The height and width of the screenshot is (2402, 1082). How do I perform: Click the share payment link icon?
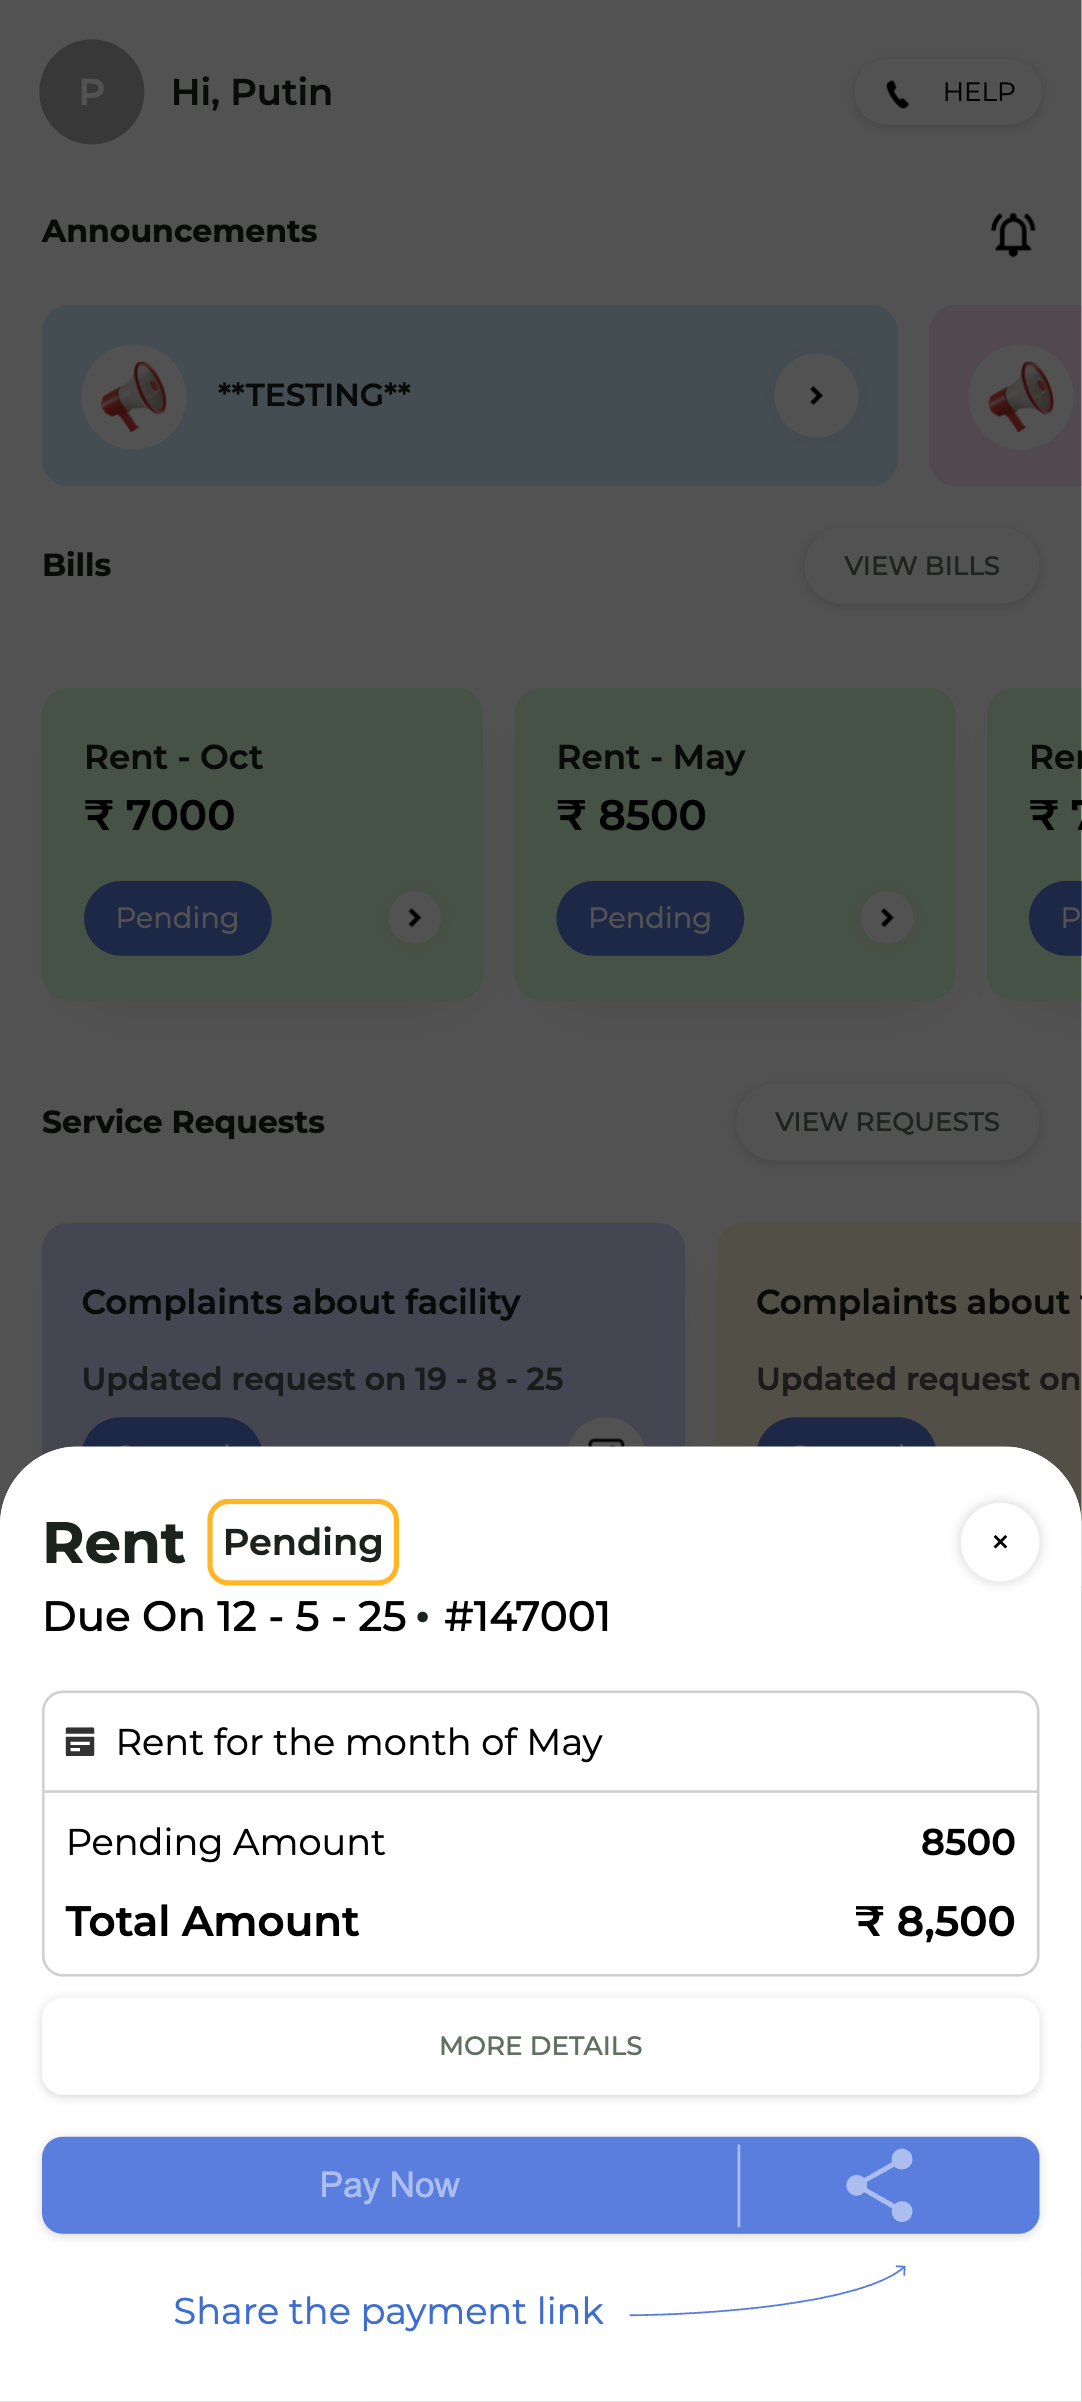pyautogui.click(x=880, y=2185)
